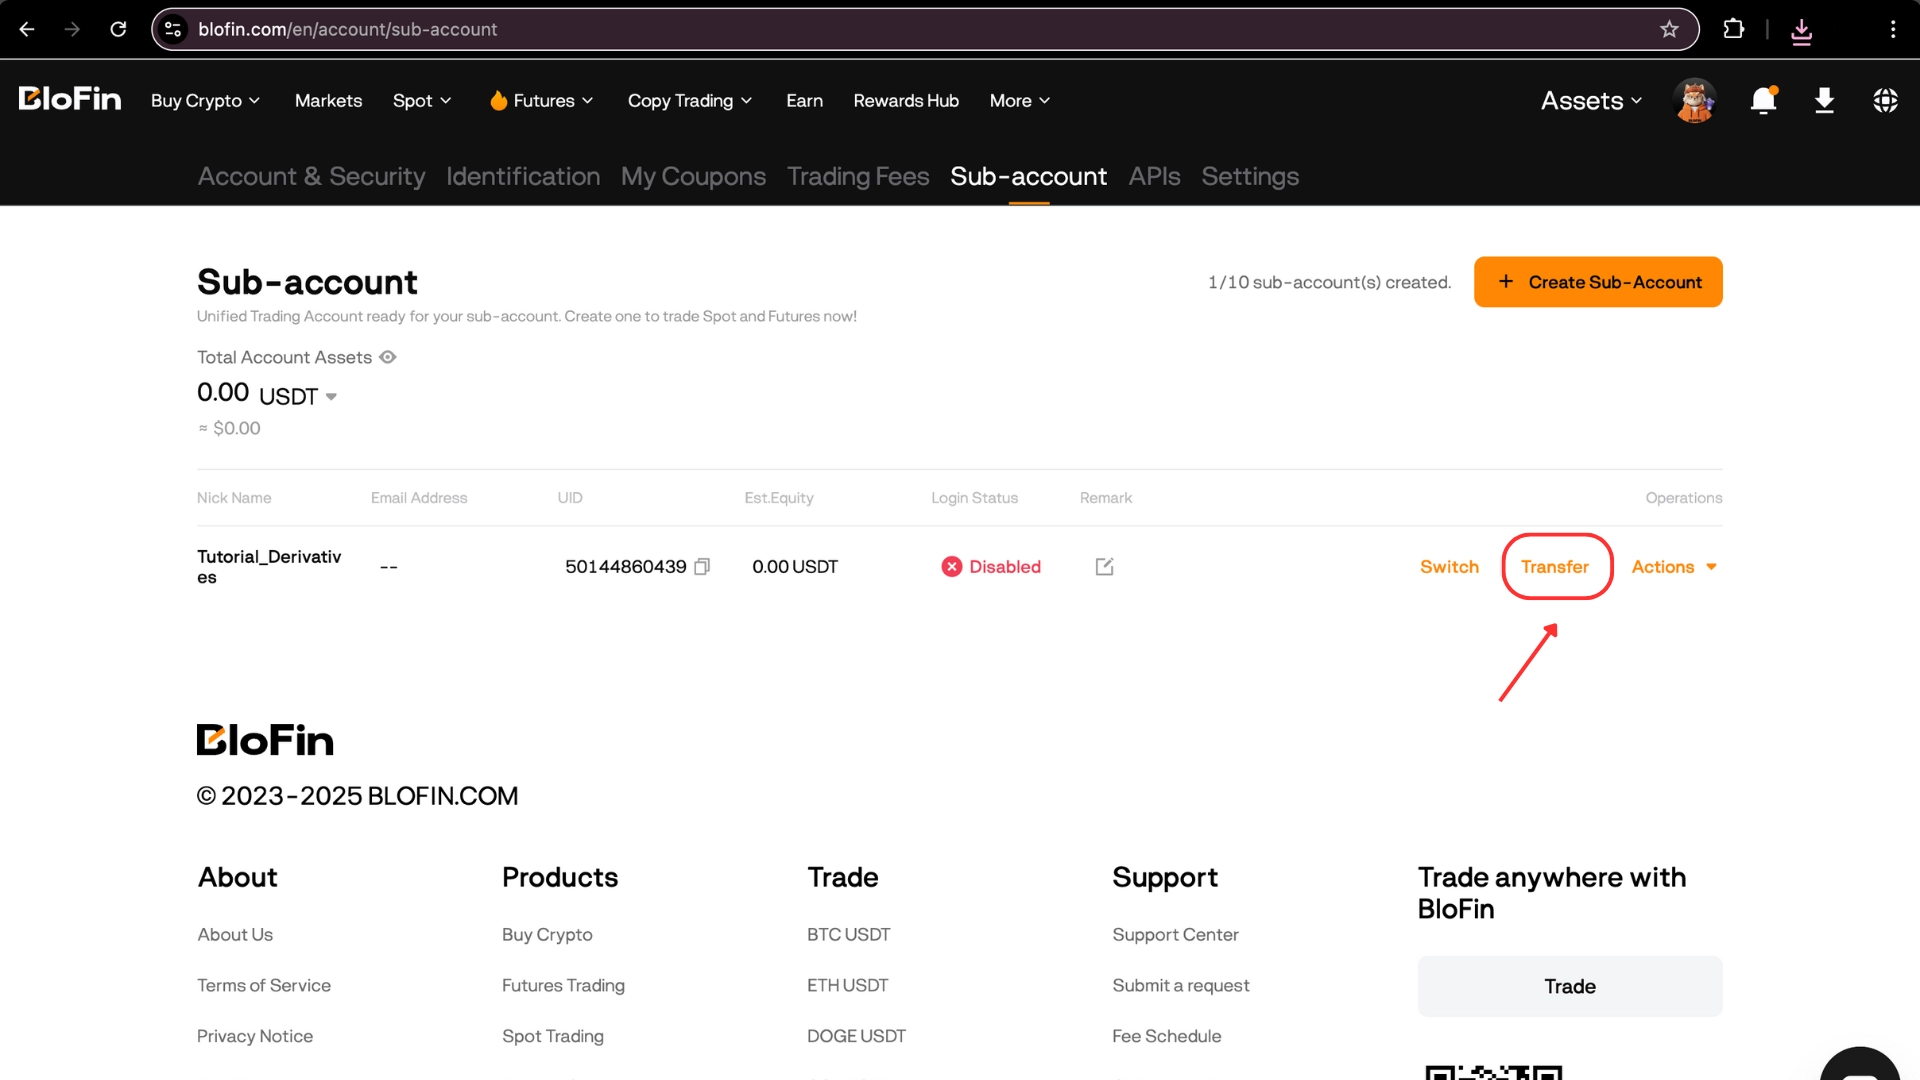Click the Tutorial_Derivatives nick name
This screenshot has width=1920, height=1080.
coord(269,567)
